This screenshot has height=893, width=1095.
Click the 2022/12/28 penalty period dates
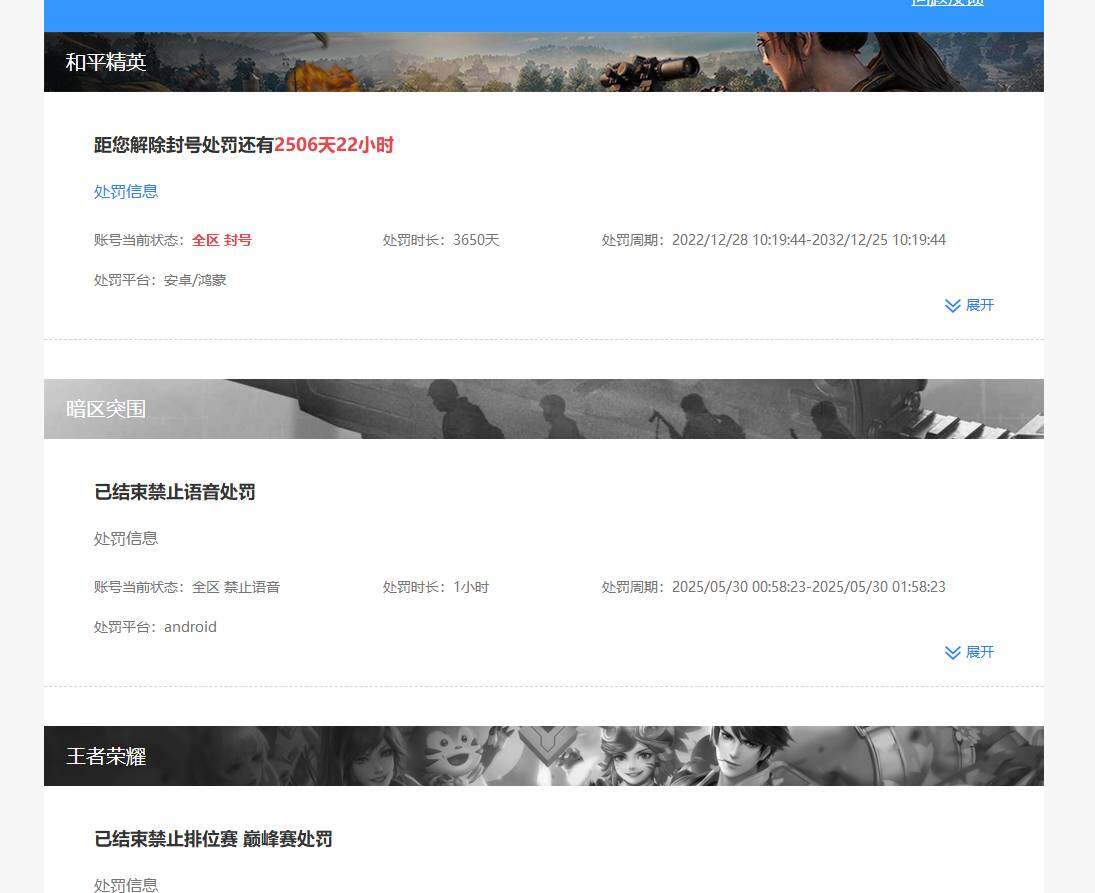808,240
